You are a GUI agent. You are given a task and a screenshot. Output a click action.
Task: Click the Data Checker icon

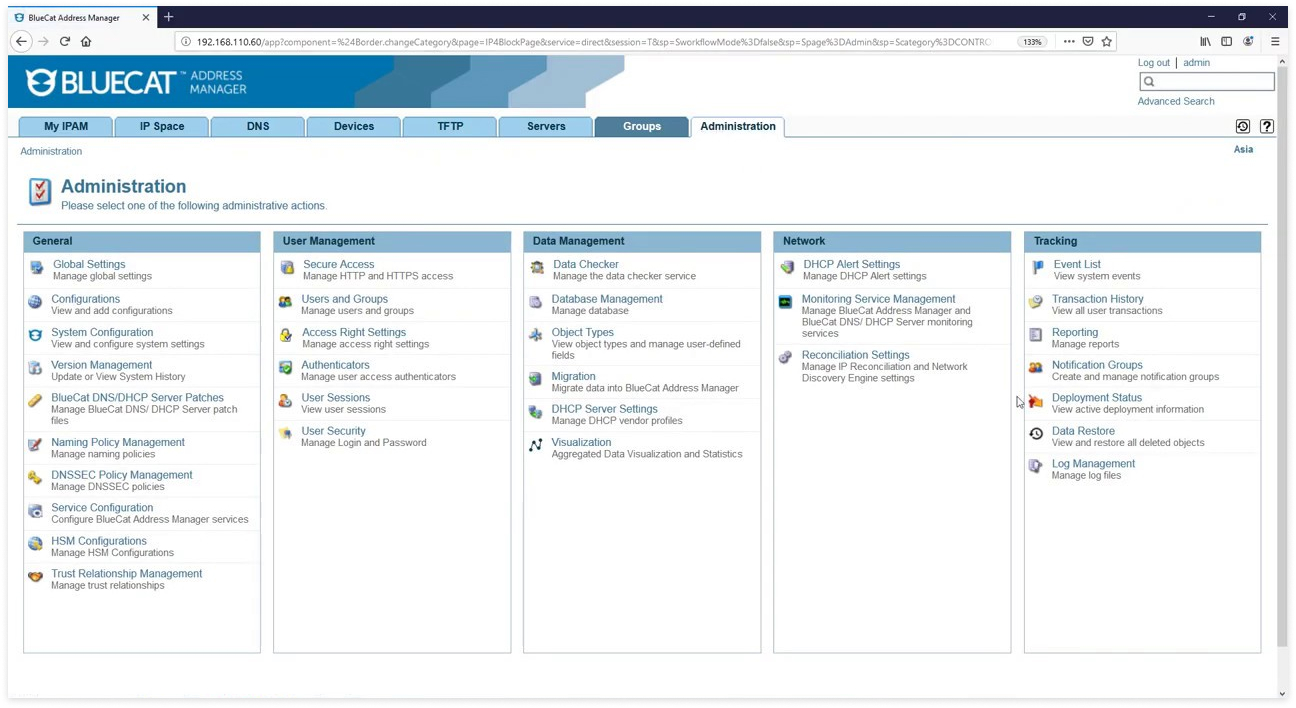pos(537,268)
